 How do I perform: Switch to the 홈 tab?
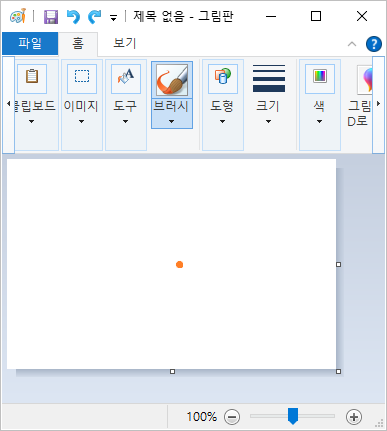pyautogui.click(x=78, y=43)
